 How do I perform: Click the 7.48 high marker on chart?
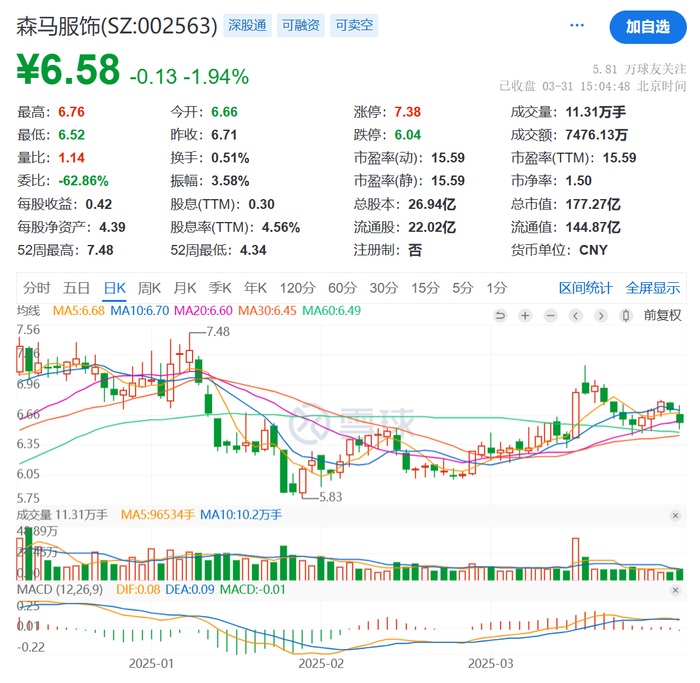click(218, 332)
